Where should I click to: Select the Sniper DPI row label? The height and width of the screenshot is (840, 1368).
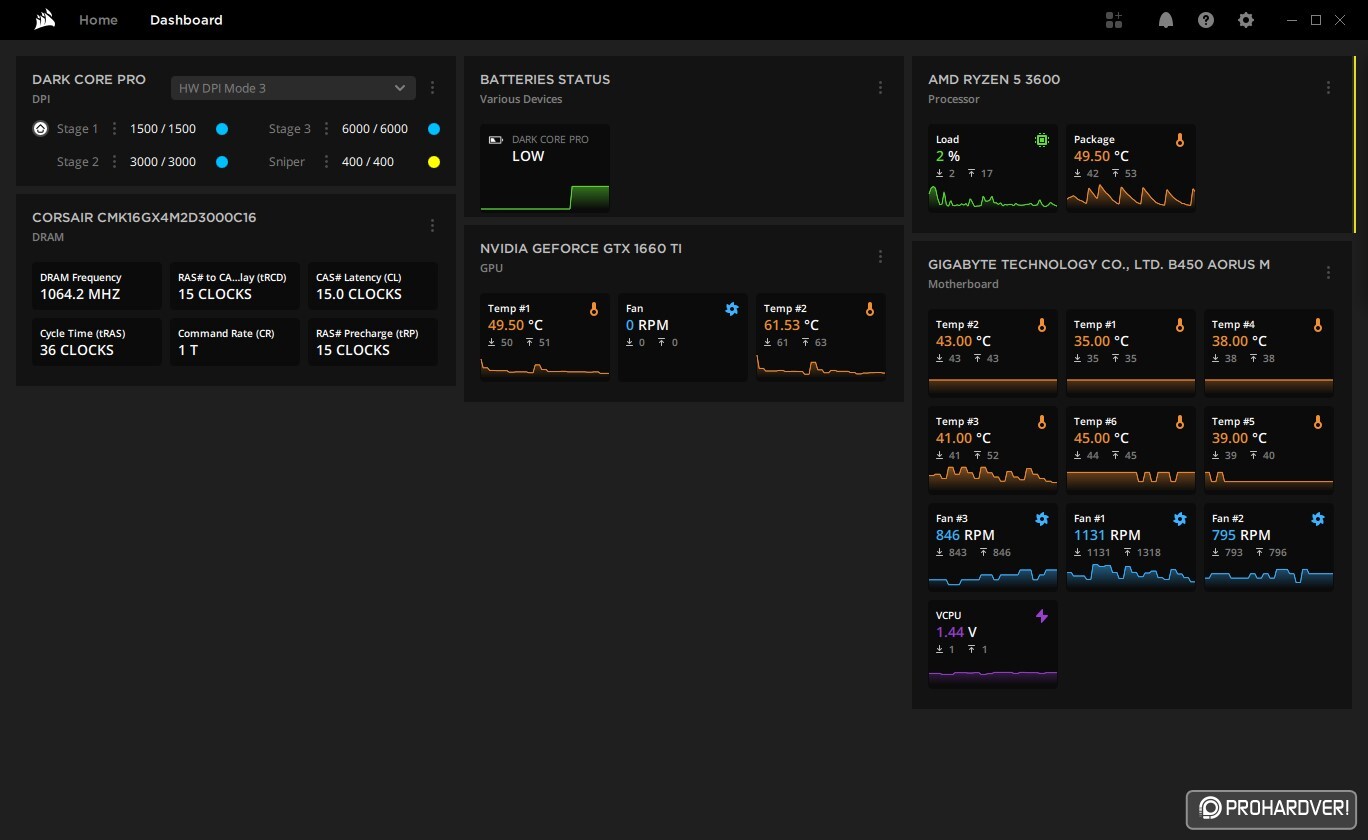pyautogui.click(x=287, y=162)
